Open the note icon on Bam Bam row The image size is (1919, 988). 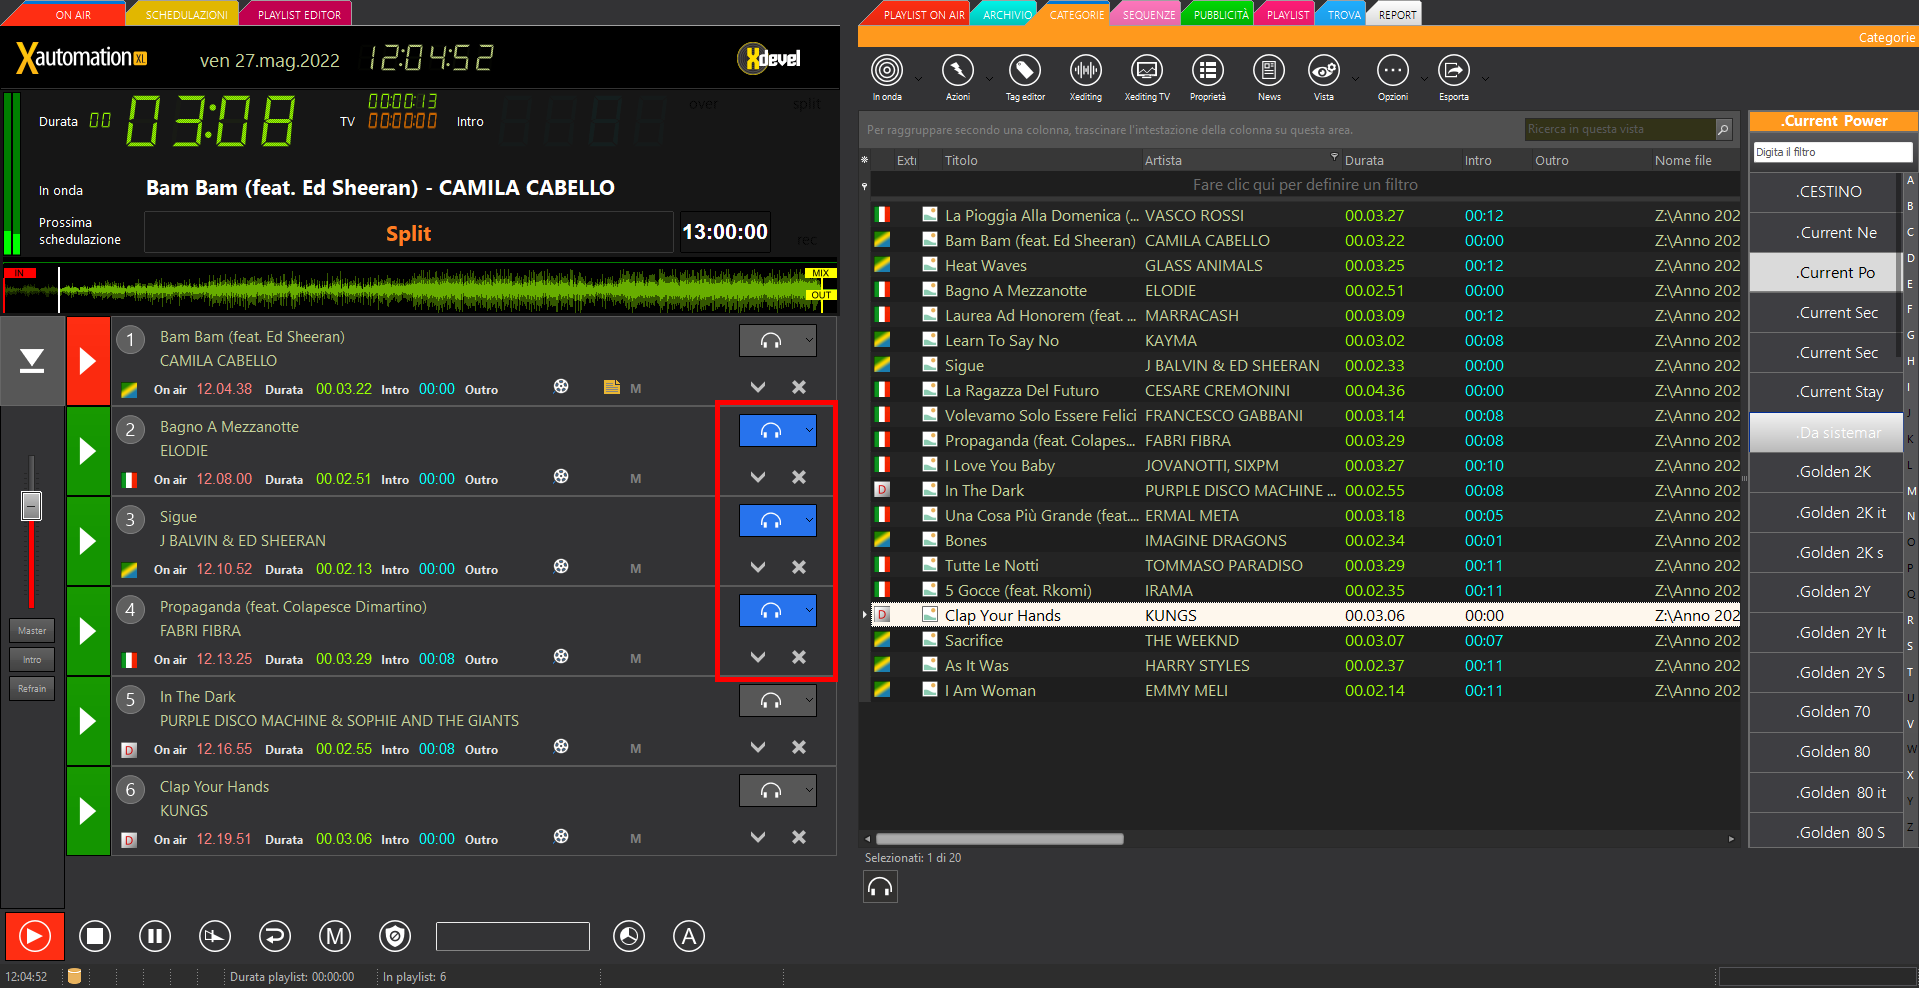[612, 387]
